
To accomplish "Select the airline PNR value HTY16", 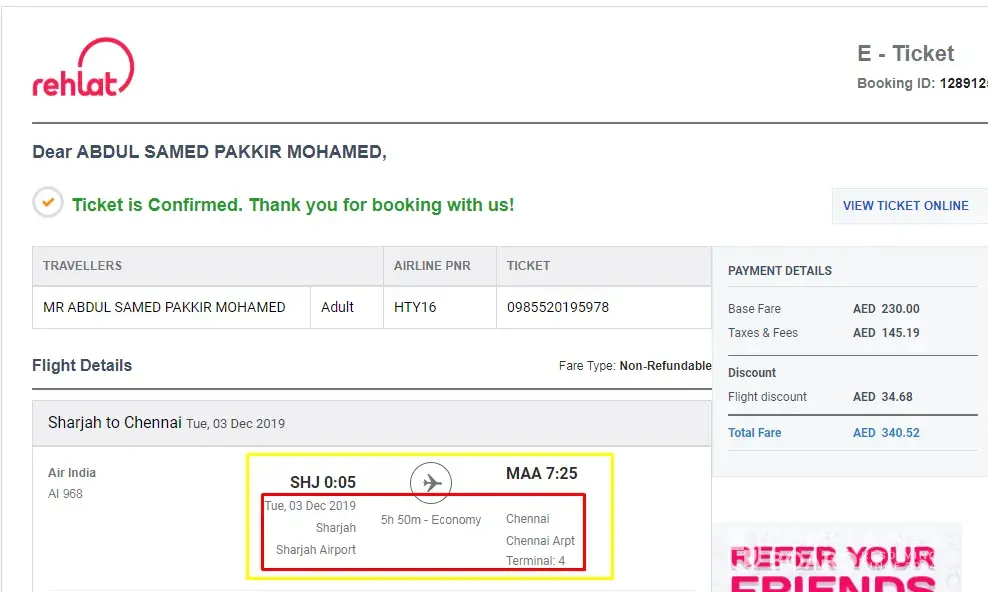I will 415,307.
